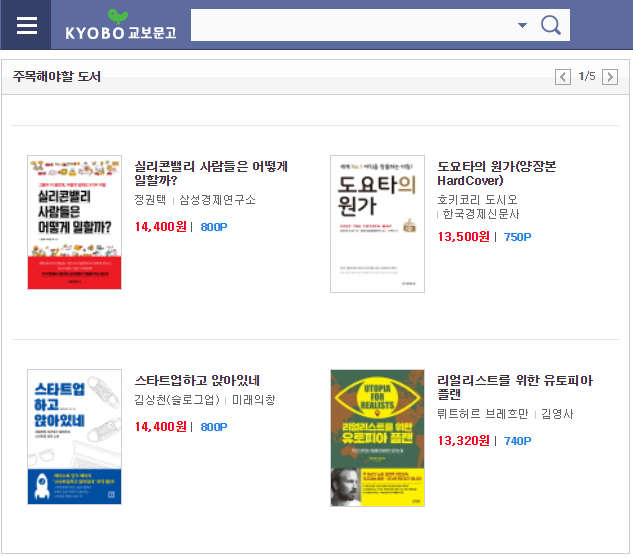633x557 pixels.
Task: Click price 13,500원
Action: (463, 237)
